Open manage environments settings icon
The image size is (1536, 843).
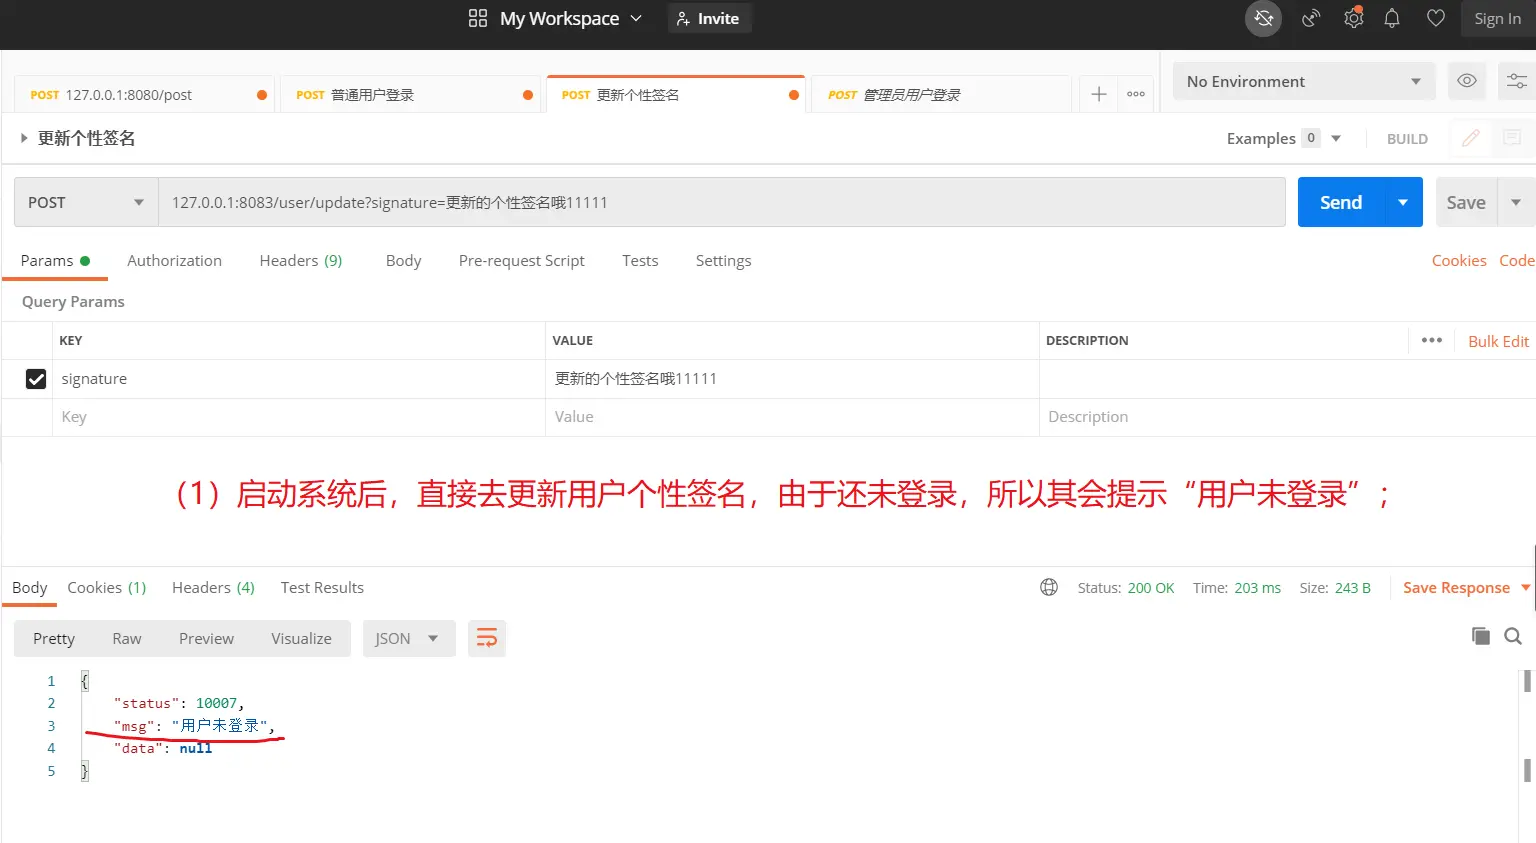[x=1516, y=81]
